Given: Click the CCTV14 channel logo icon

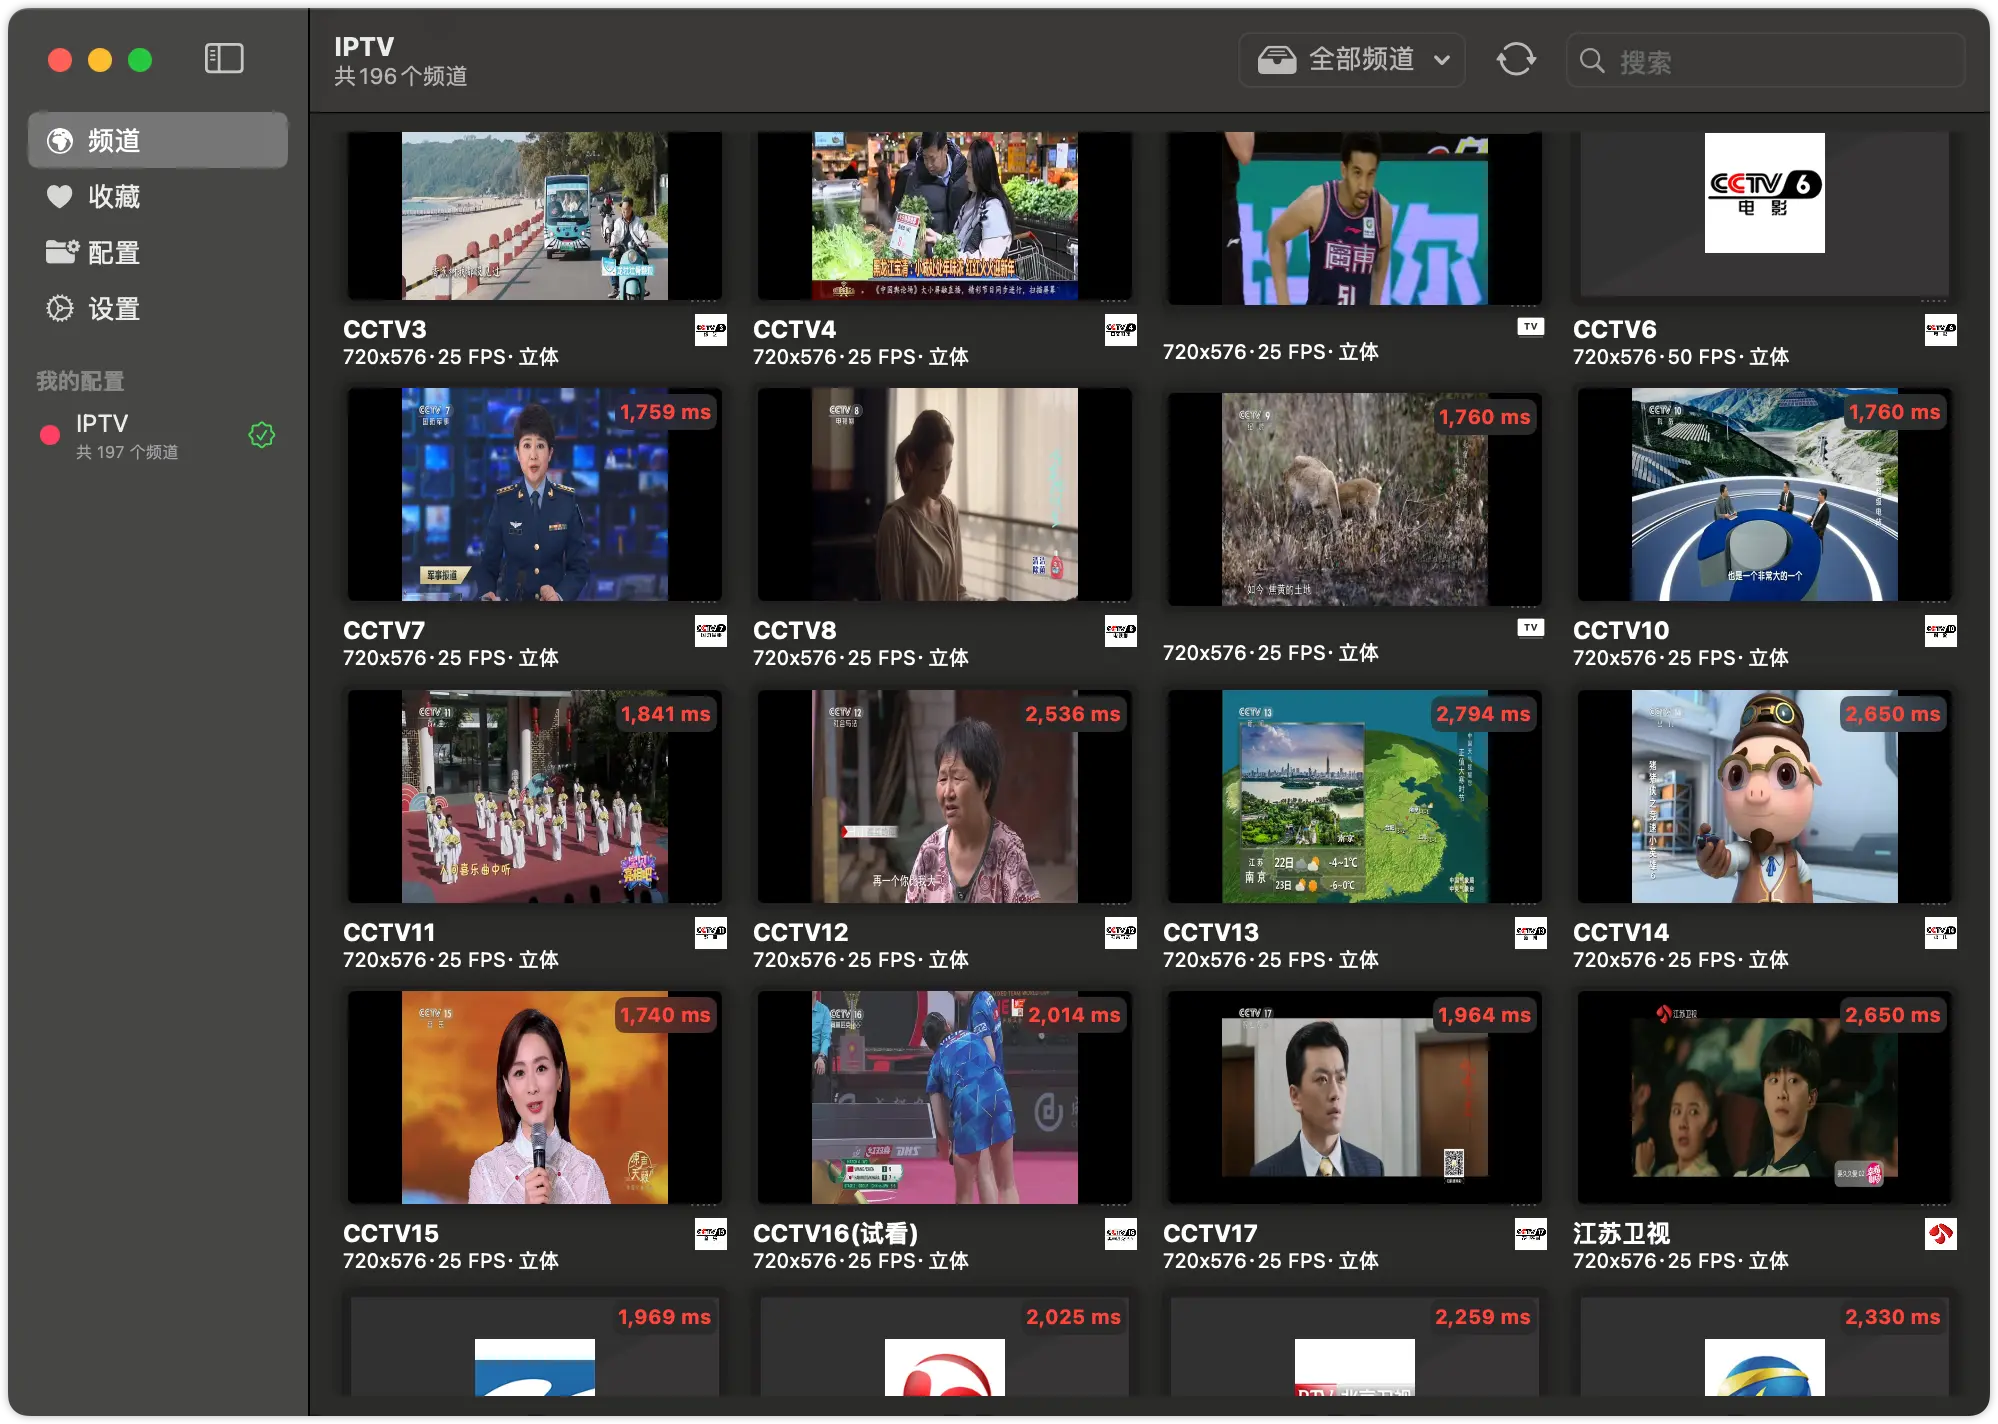Looking at the screenshot, I should point(1941,933).
